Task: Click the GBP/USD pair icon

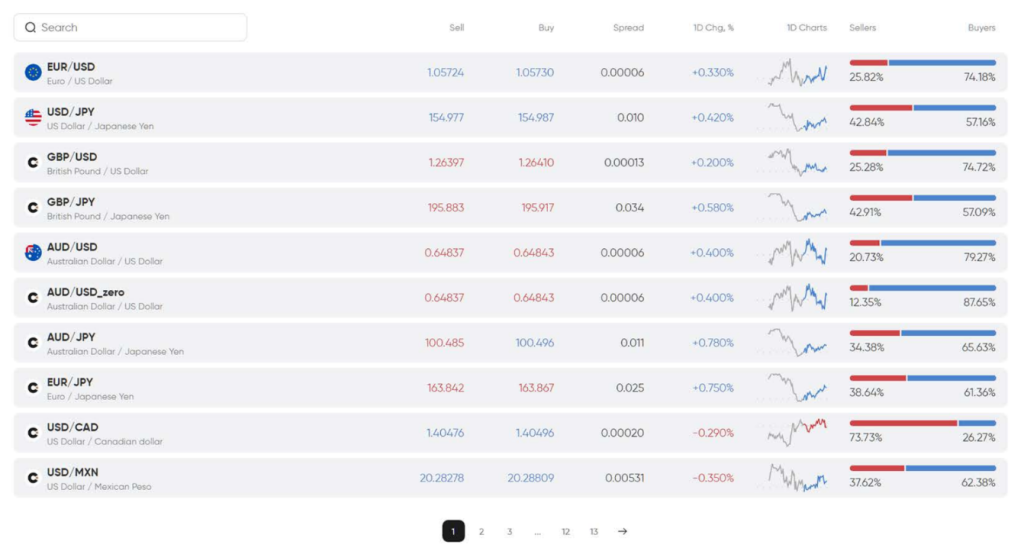Action: [33, 162]
